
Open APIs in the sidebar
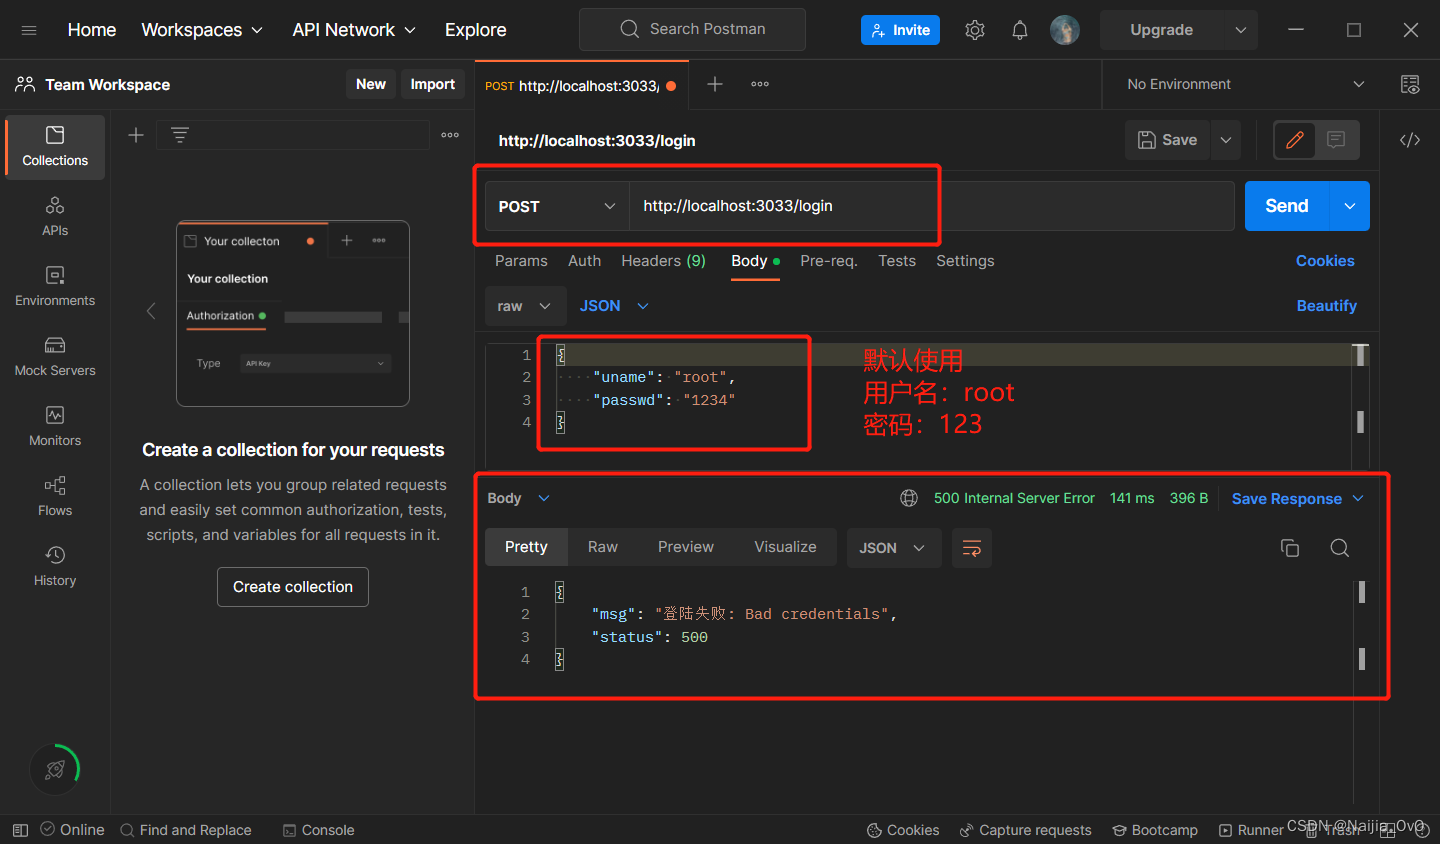[55, 217]
